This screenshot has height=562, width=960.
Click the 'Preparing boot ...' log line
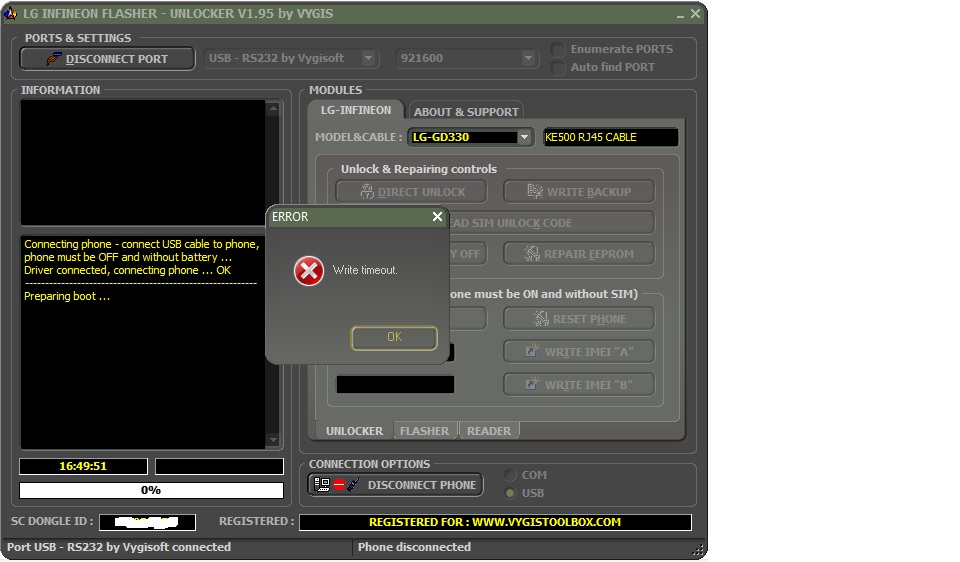pyautogui.click(x=67, y=296)
